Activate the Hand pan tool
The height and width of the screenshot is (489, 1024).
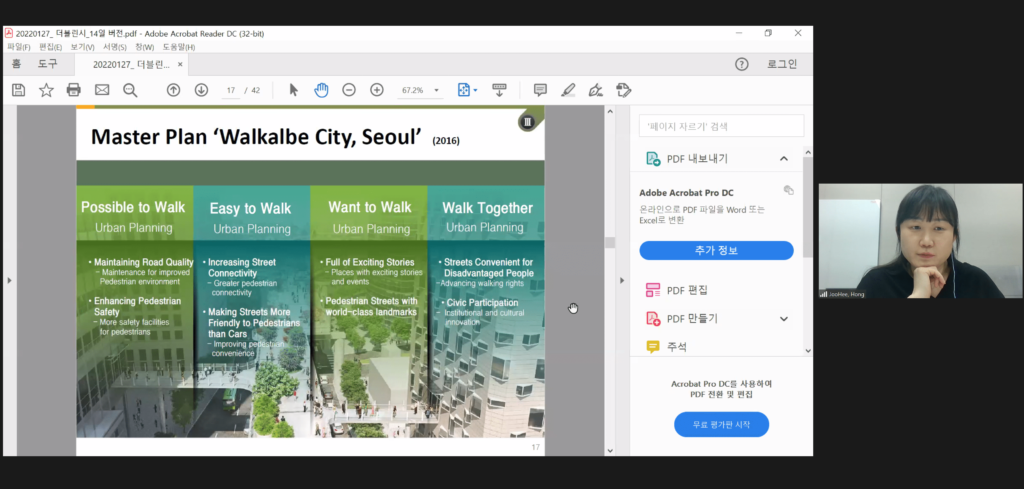pos(321,90)
